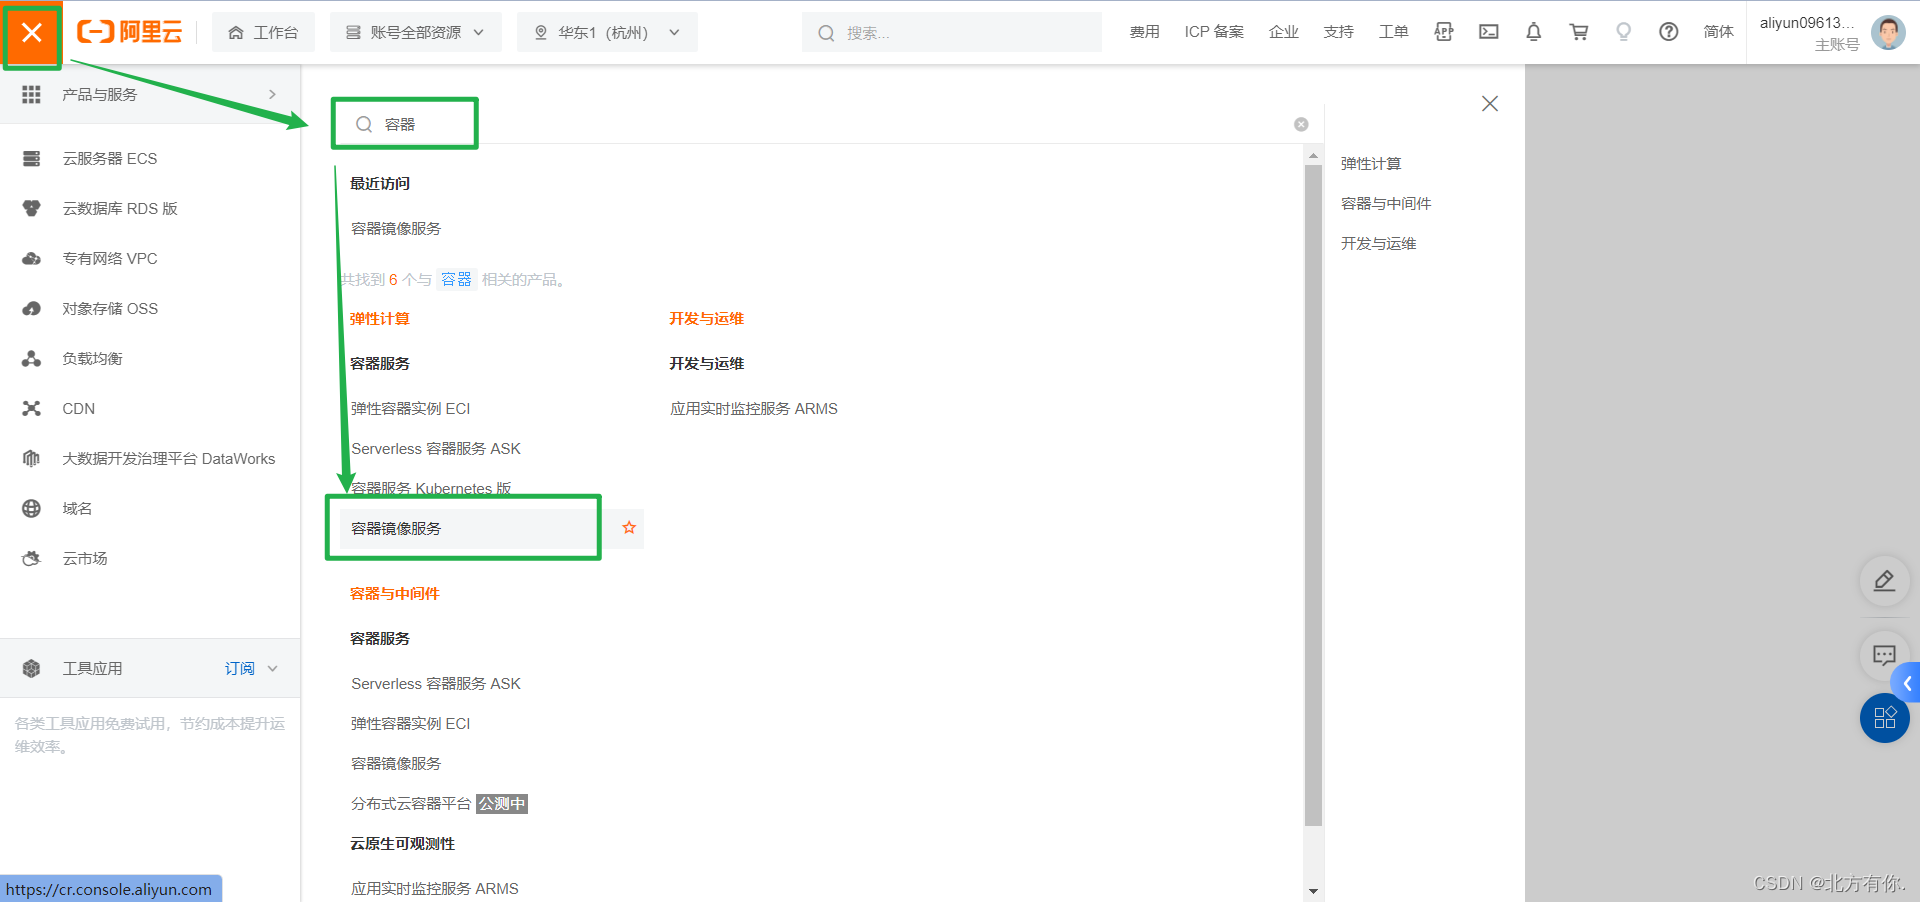
Task: Click the 弹性计算 orange category heading
Action: pos(380,319)
